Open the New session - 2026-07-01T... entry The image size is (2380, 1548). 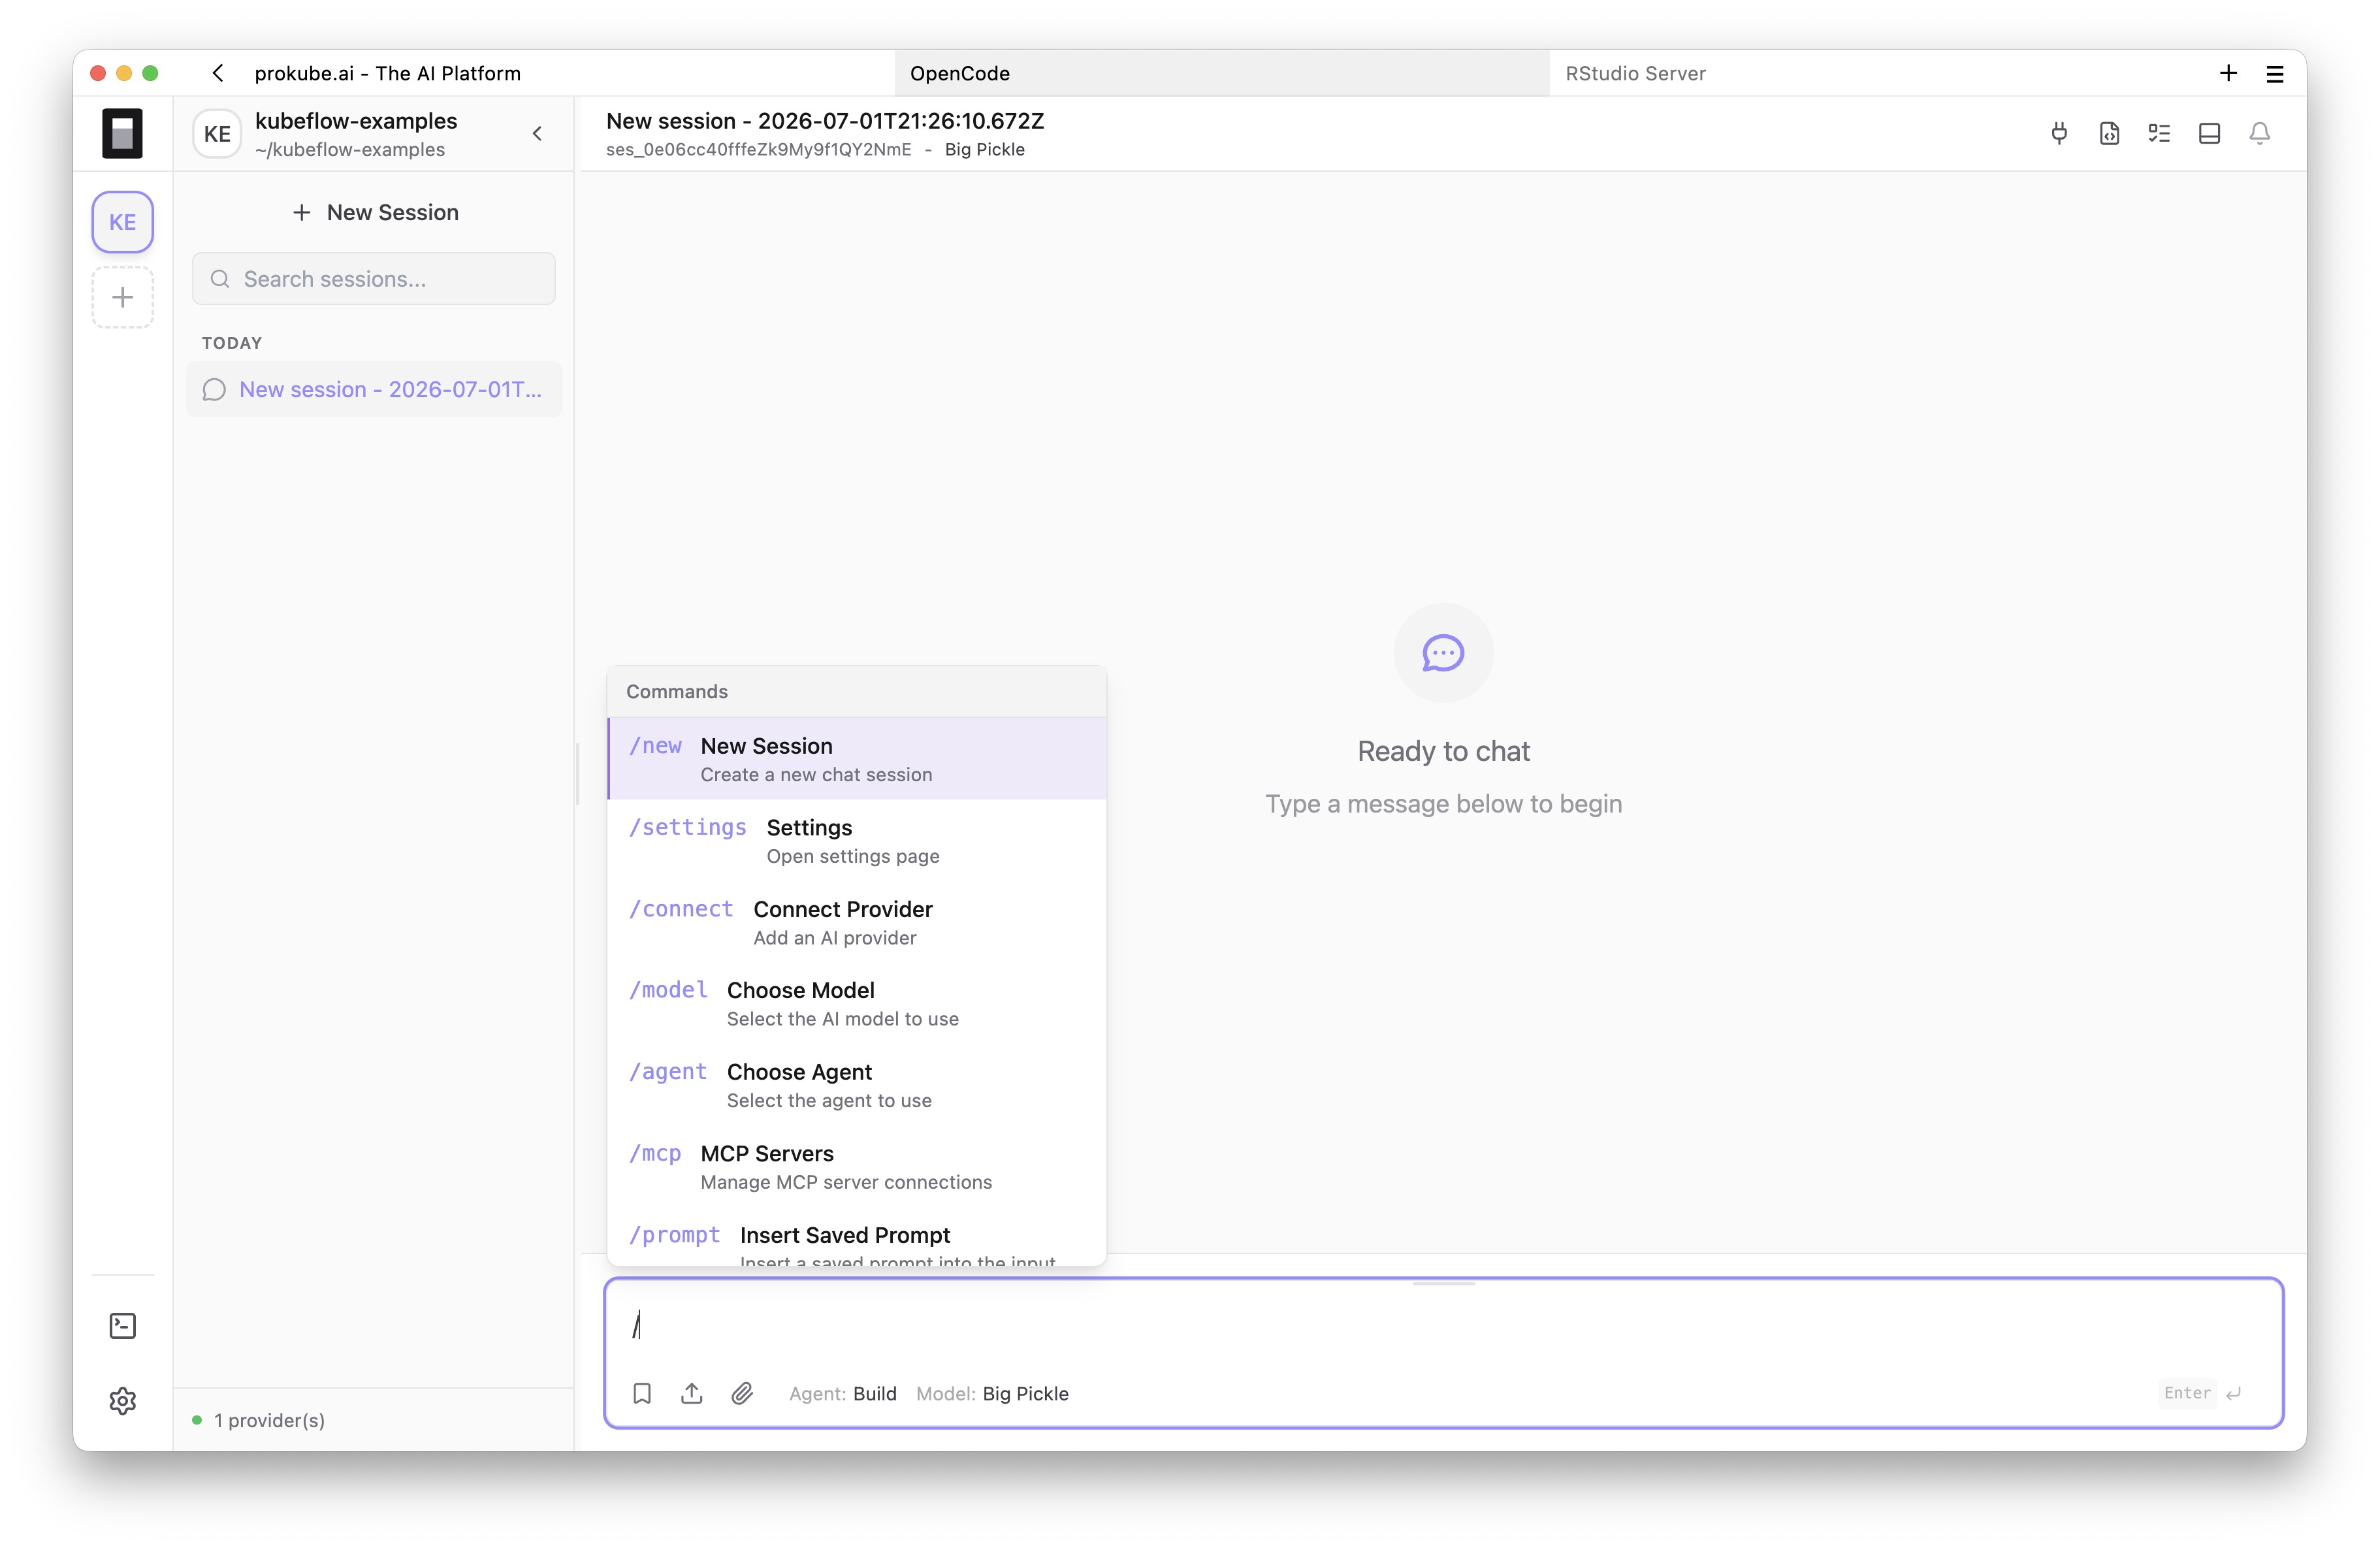[374, 389]
